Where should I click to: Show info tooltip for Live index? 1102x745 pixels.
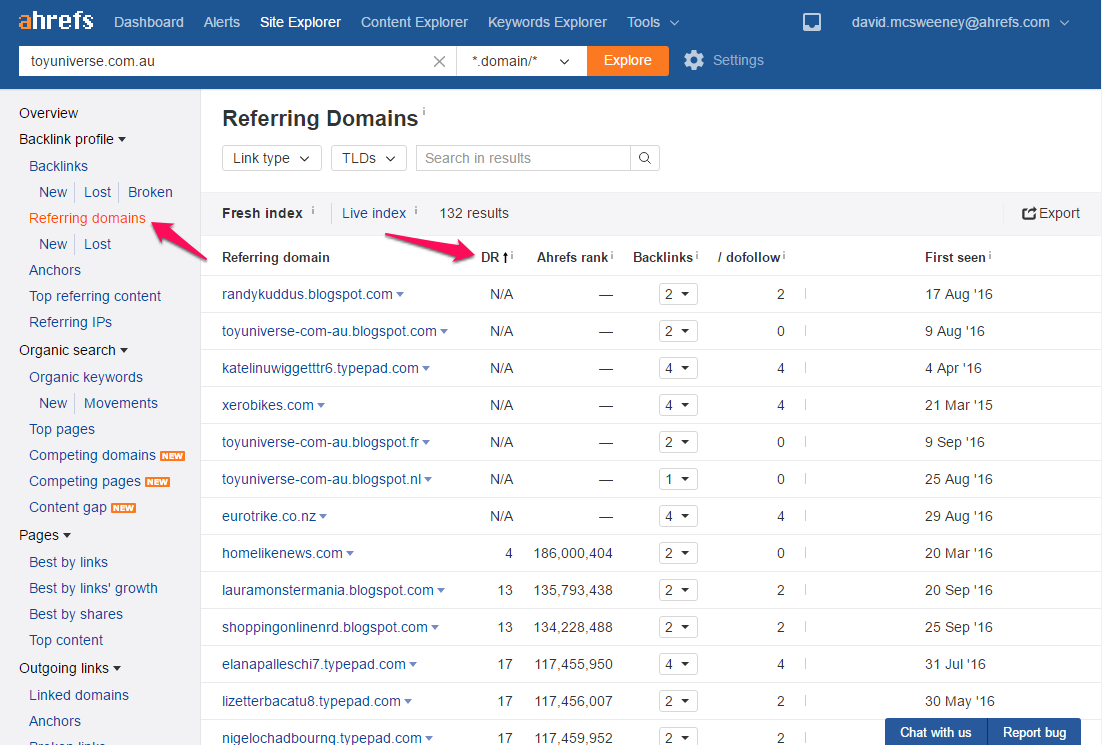point(416,209)
